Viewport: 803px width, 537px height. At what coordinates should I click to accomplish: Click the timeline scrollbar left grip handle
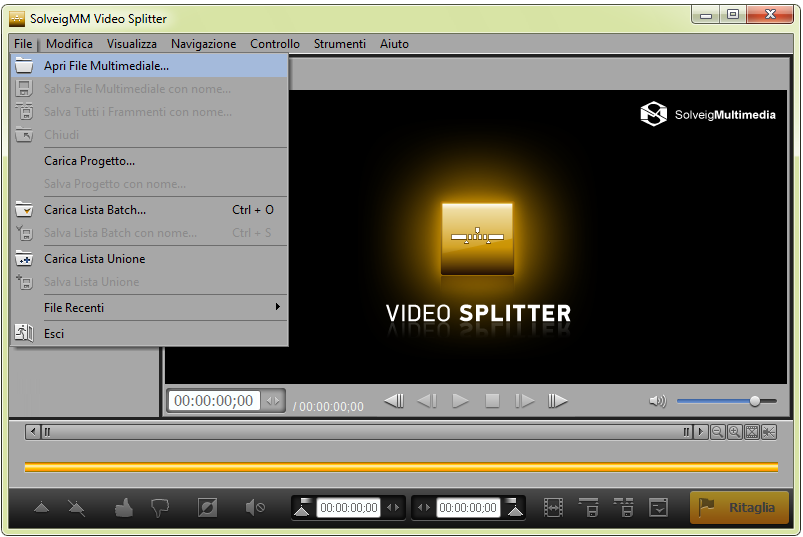[47, 432]
